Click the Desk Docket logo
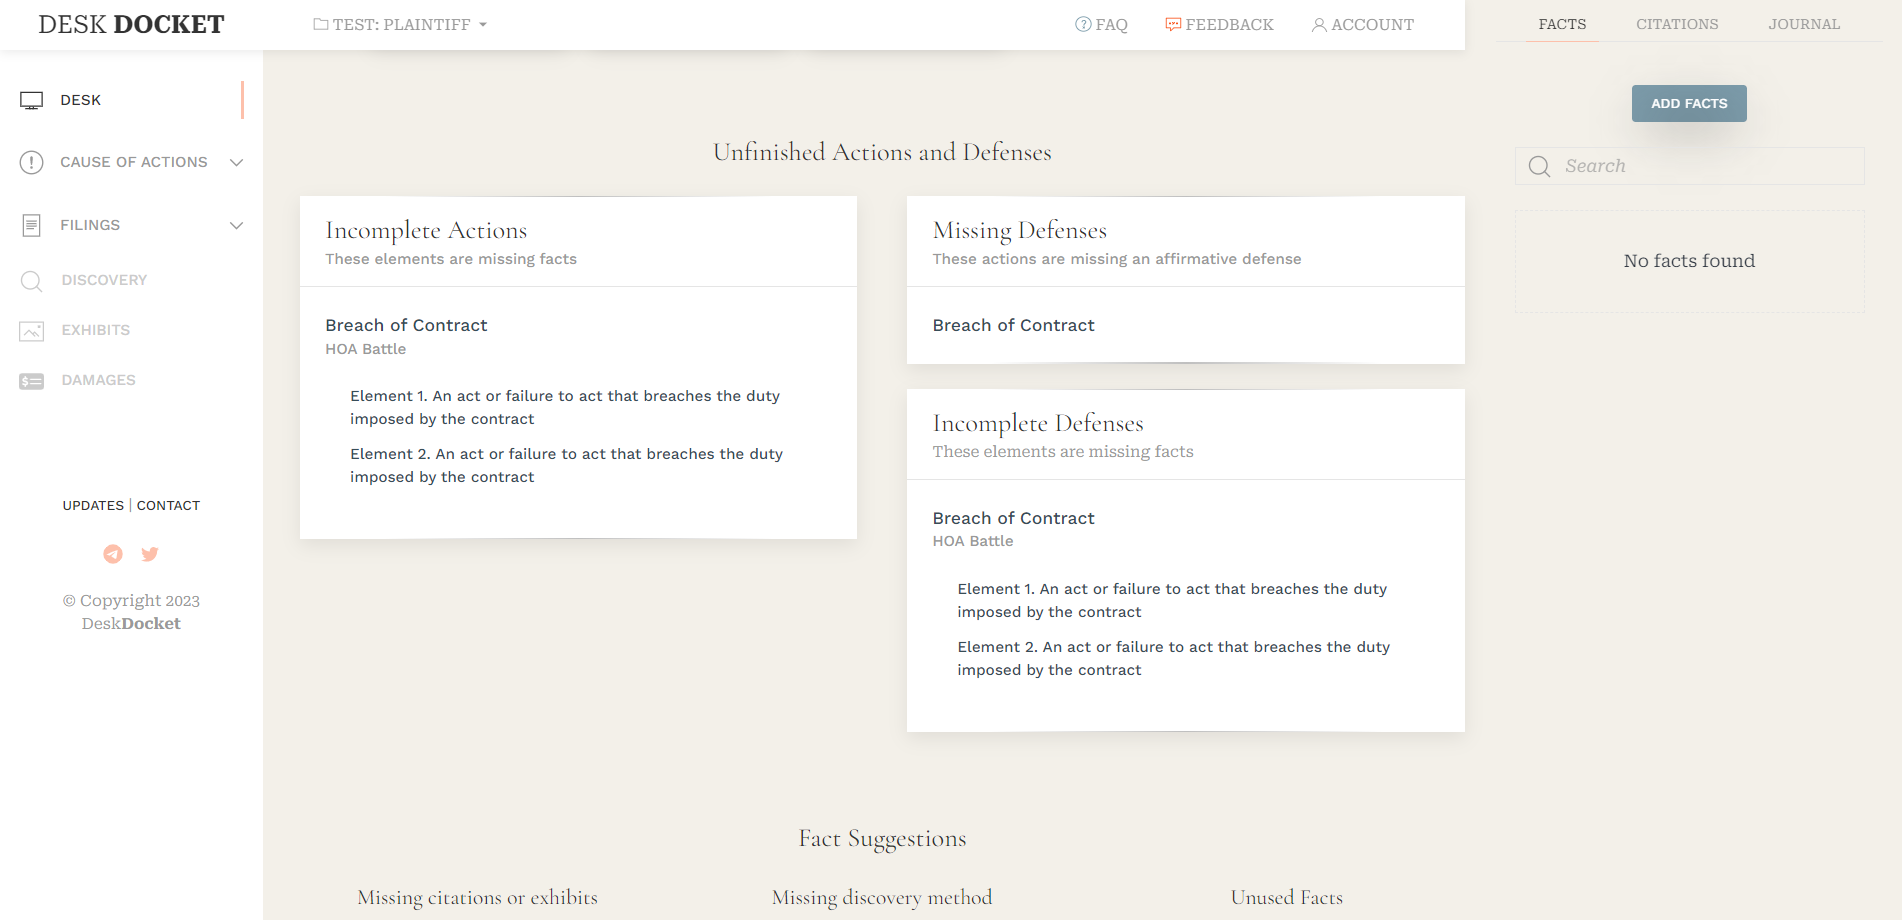1903x920 pixels. point(131,24)
